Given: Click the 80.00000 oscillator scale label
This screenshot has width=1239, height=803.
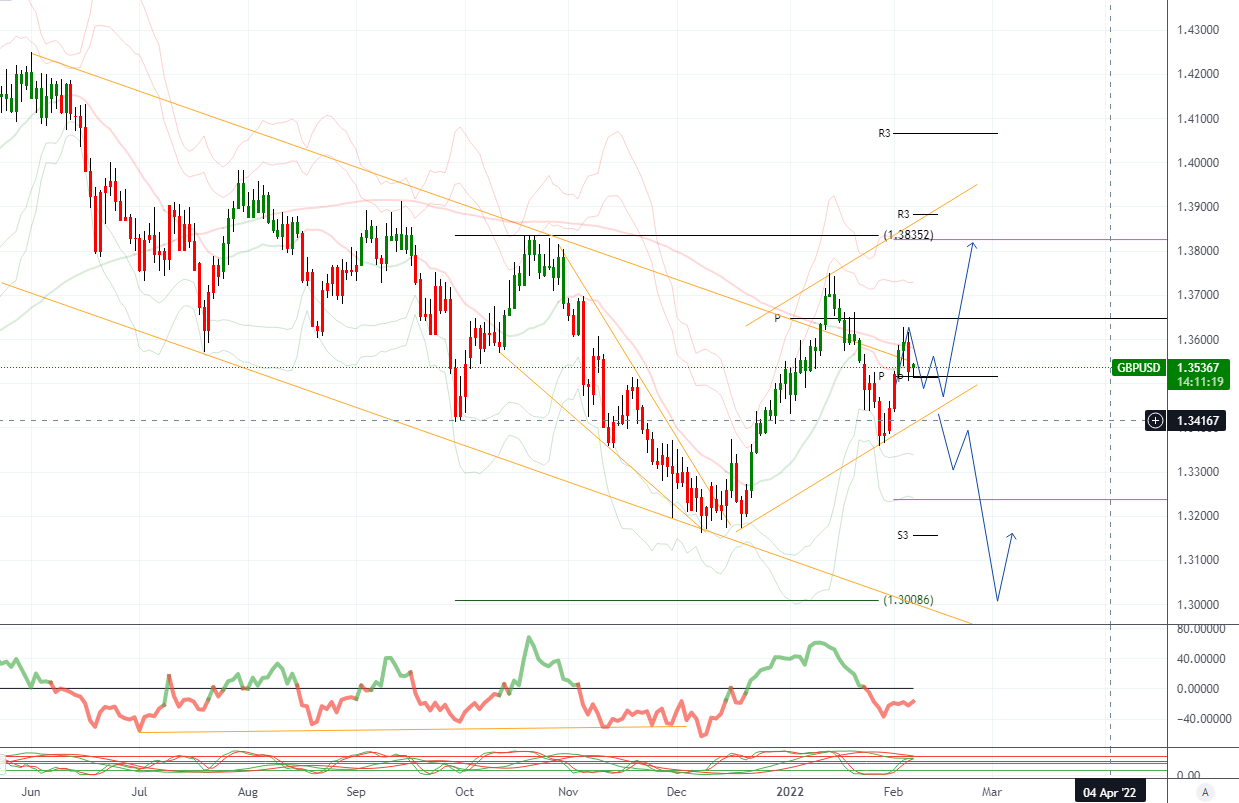Looking at the screenshot, I should [x=1199, y=629].
